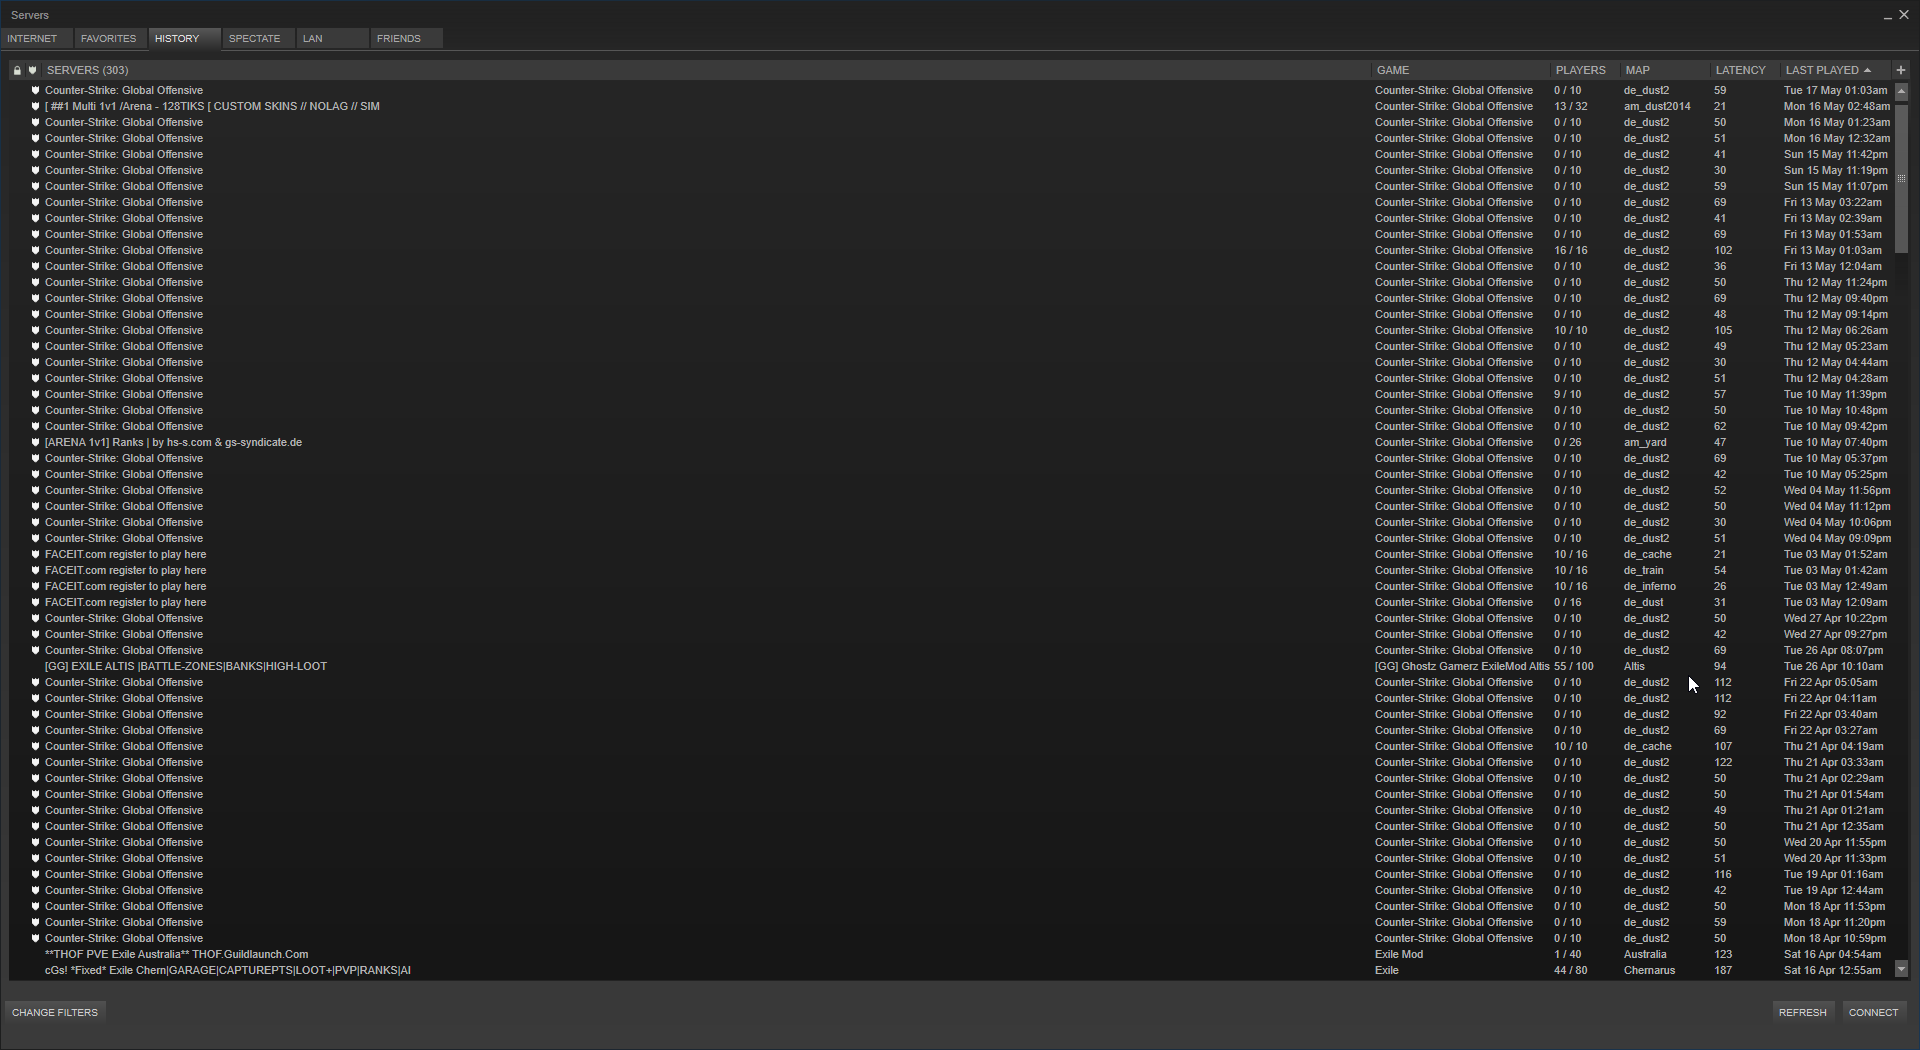The width and height of the screenshot is (1920, 1050).
Task: Close the Servers window
Action: [1904, 15]
